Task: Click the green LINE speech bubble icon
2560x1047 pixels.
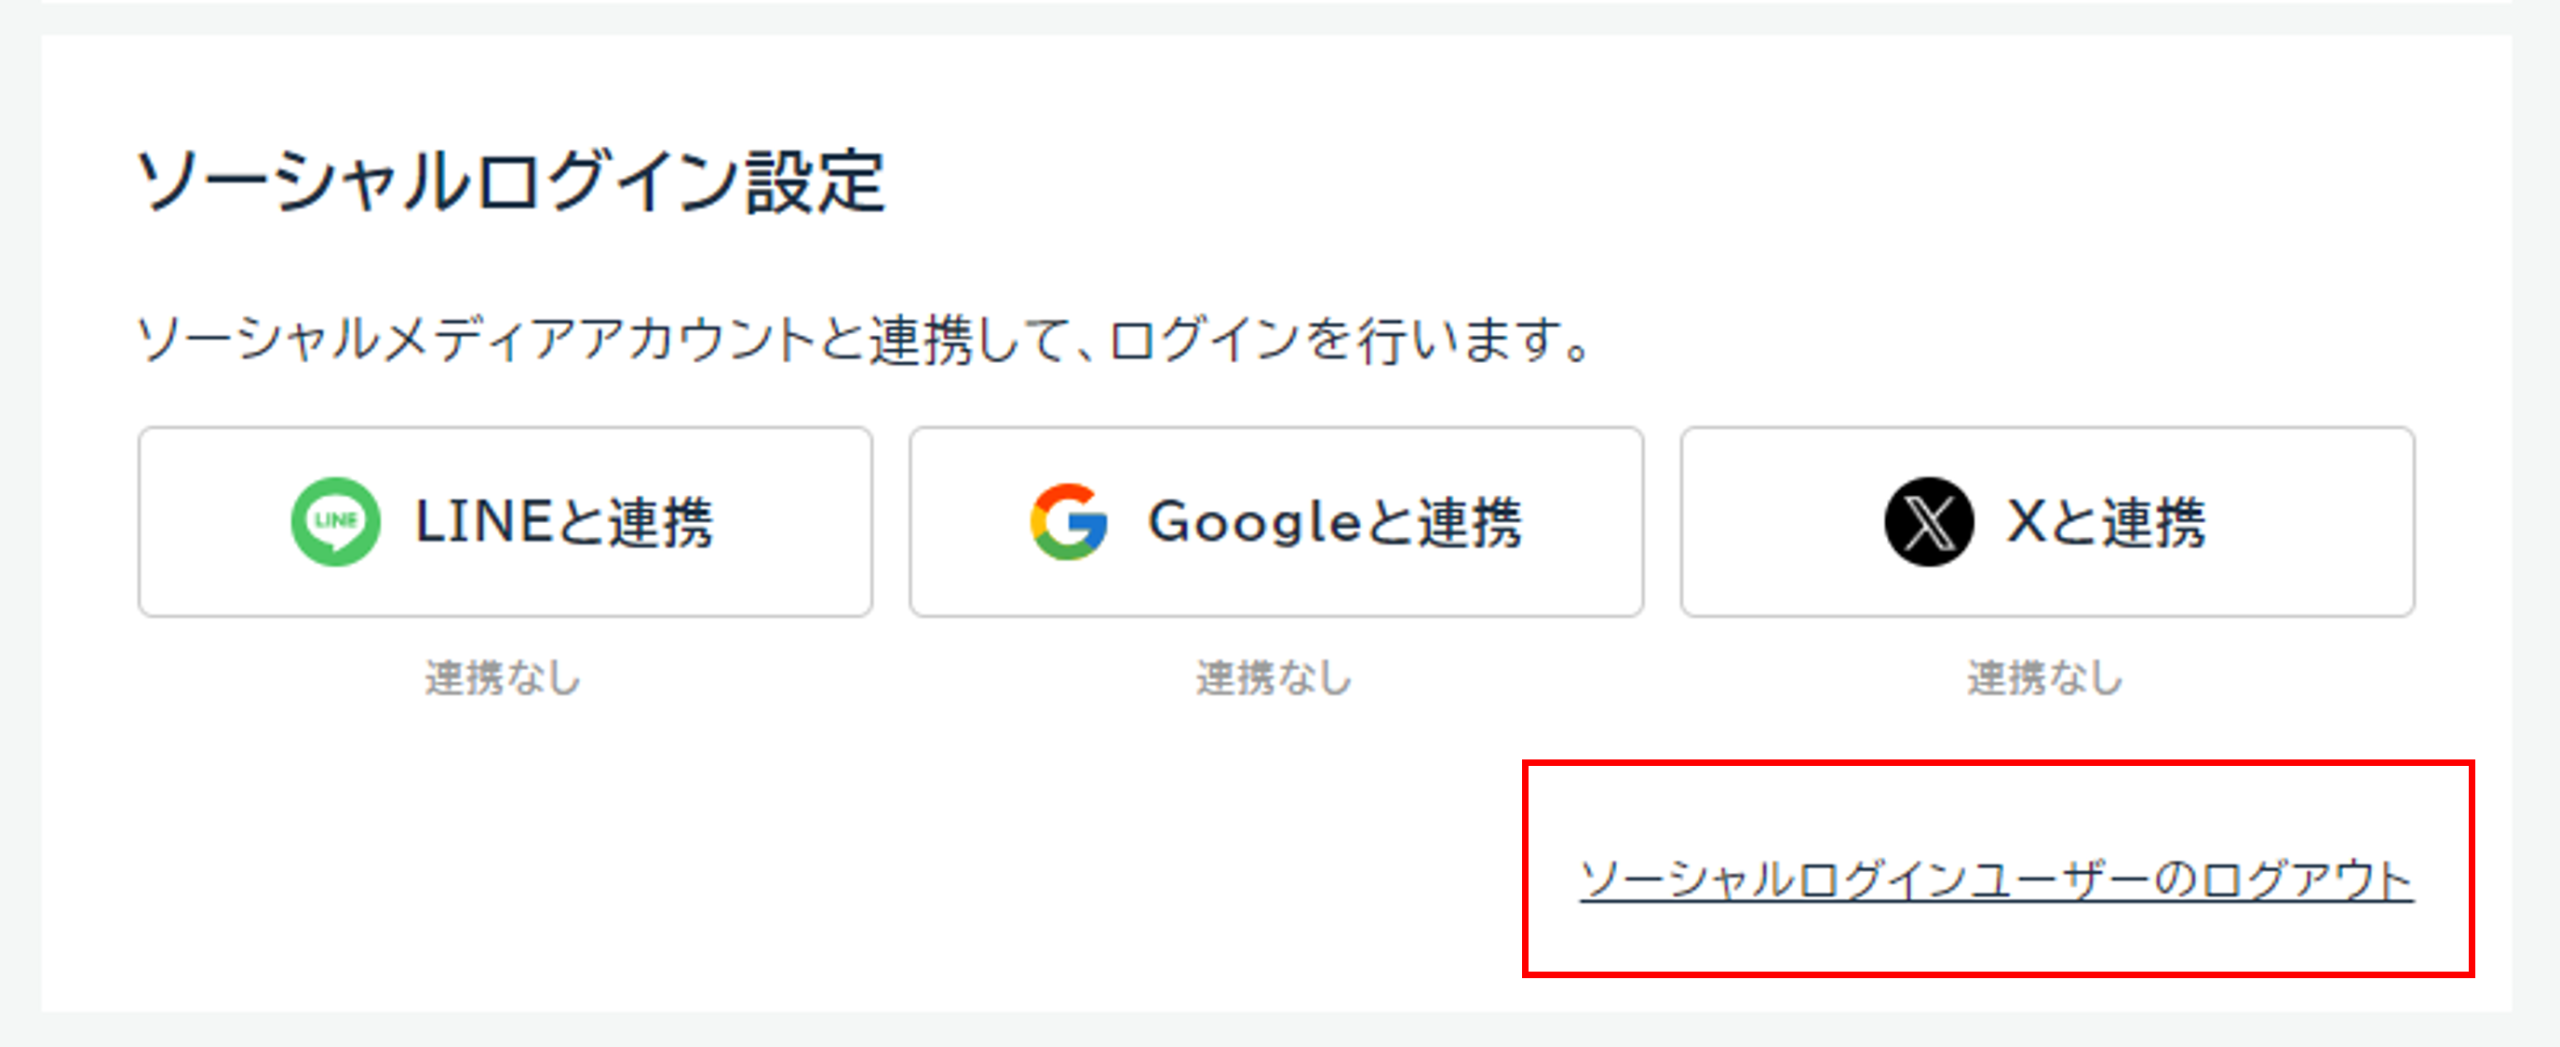Action: click(335, 521)
